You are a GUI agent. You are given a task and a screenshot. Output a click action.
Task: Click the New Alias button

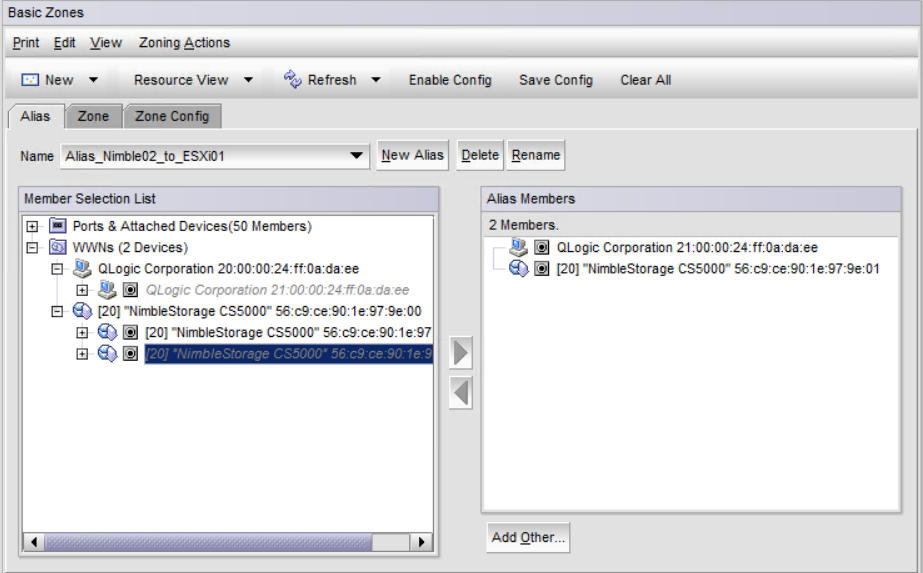pos(412,155)
